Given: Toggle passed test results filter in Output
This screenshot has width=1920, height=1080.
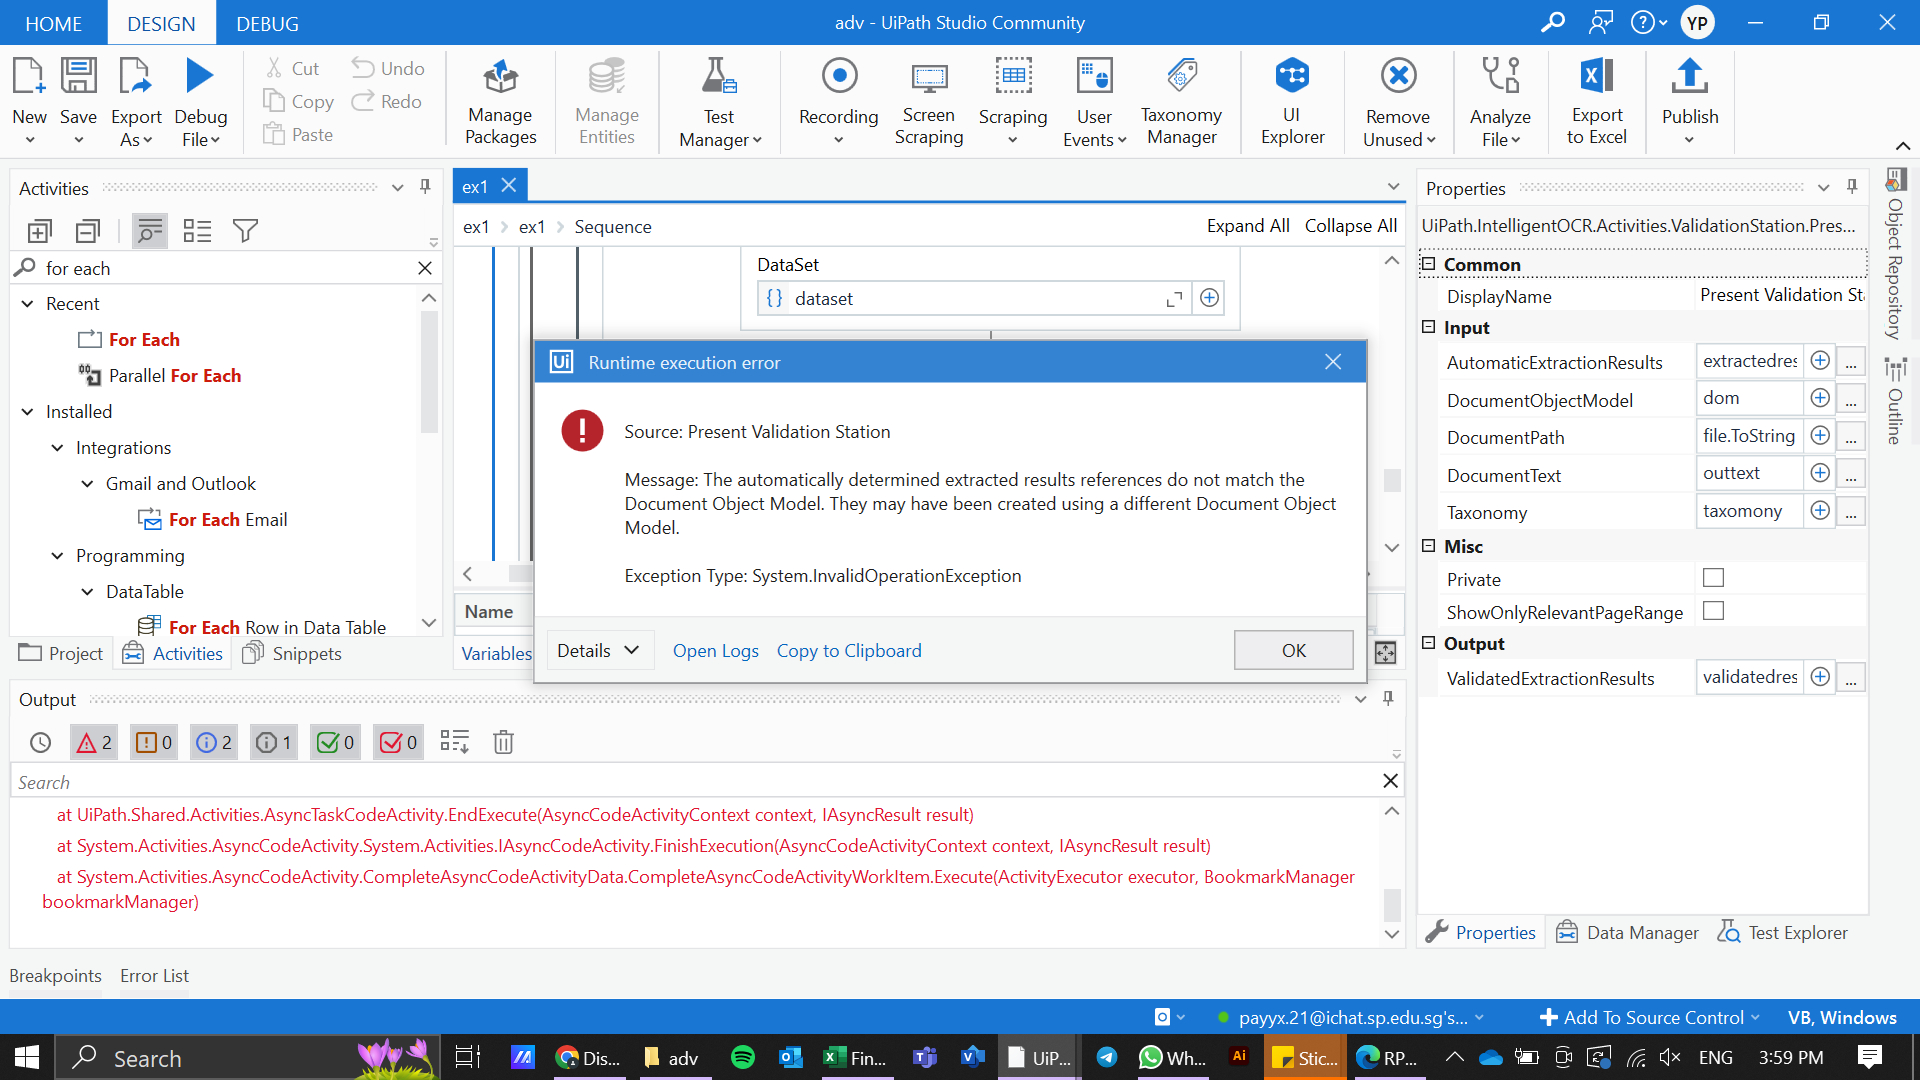Looking at the screenshot, I should coord(335,742).
